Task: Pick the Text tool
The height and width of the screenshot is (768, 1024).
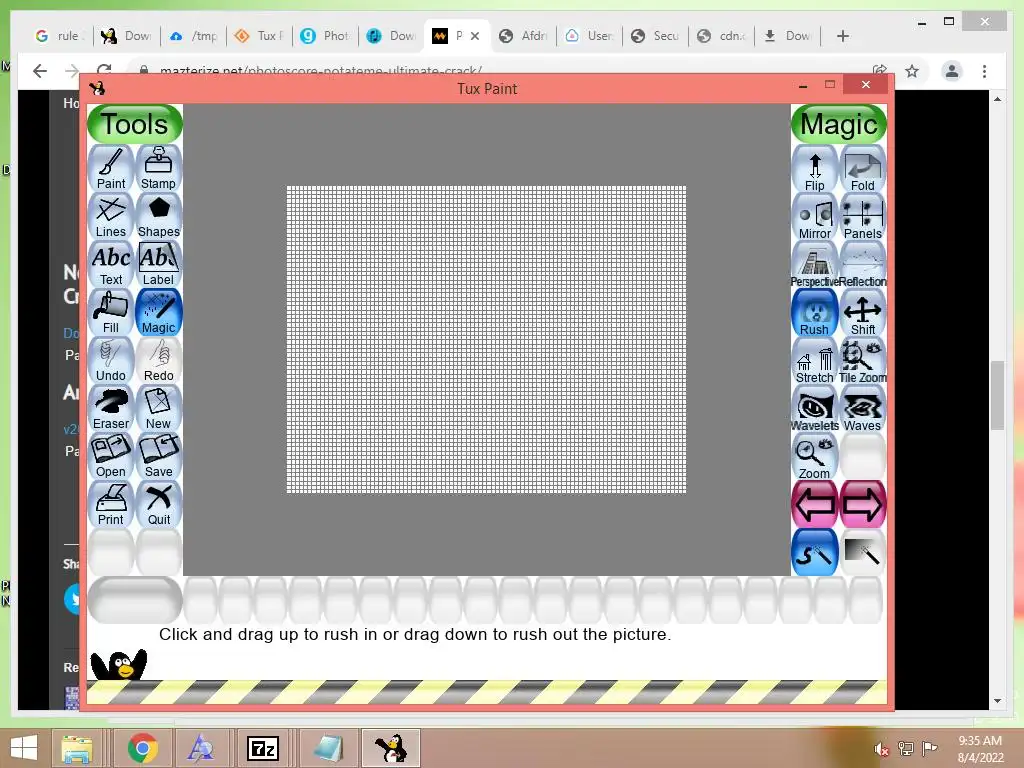Action: (x=111, y=264)
